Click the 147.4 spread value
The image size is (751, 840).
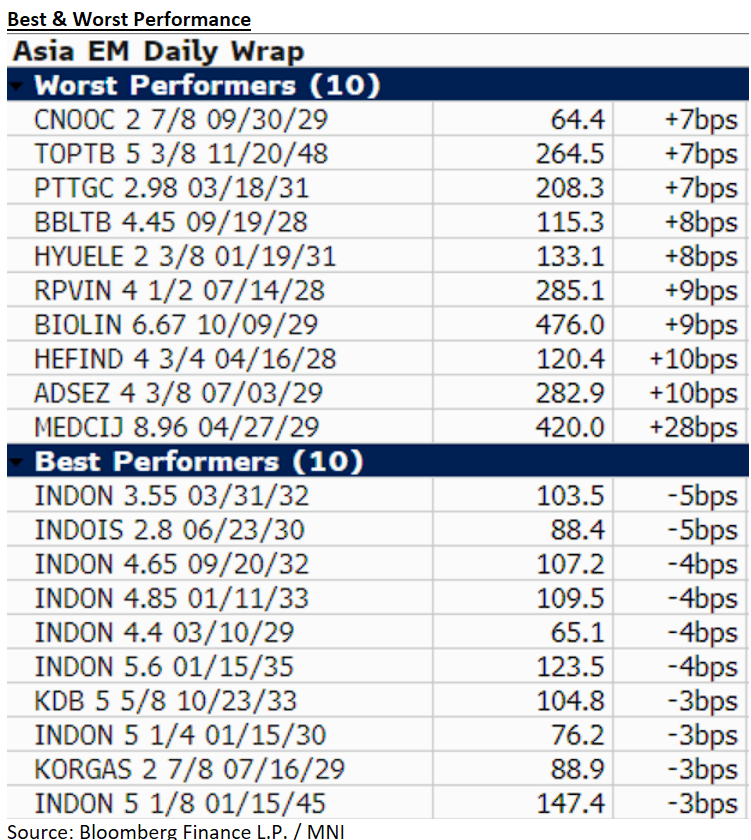[577, 802]
